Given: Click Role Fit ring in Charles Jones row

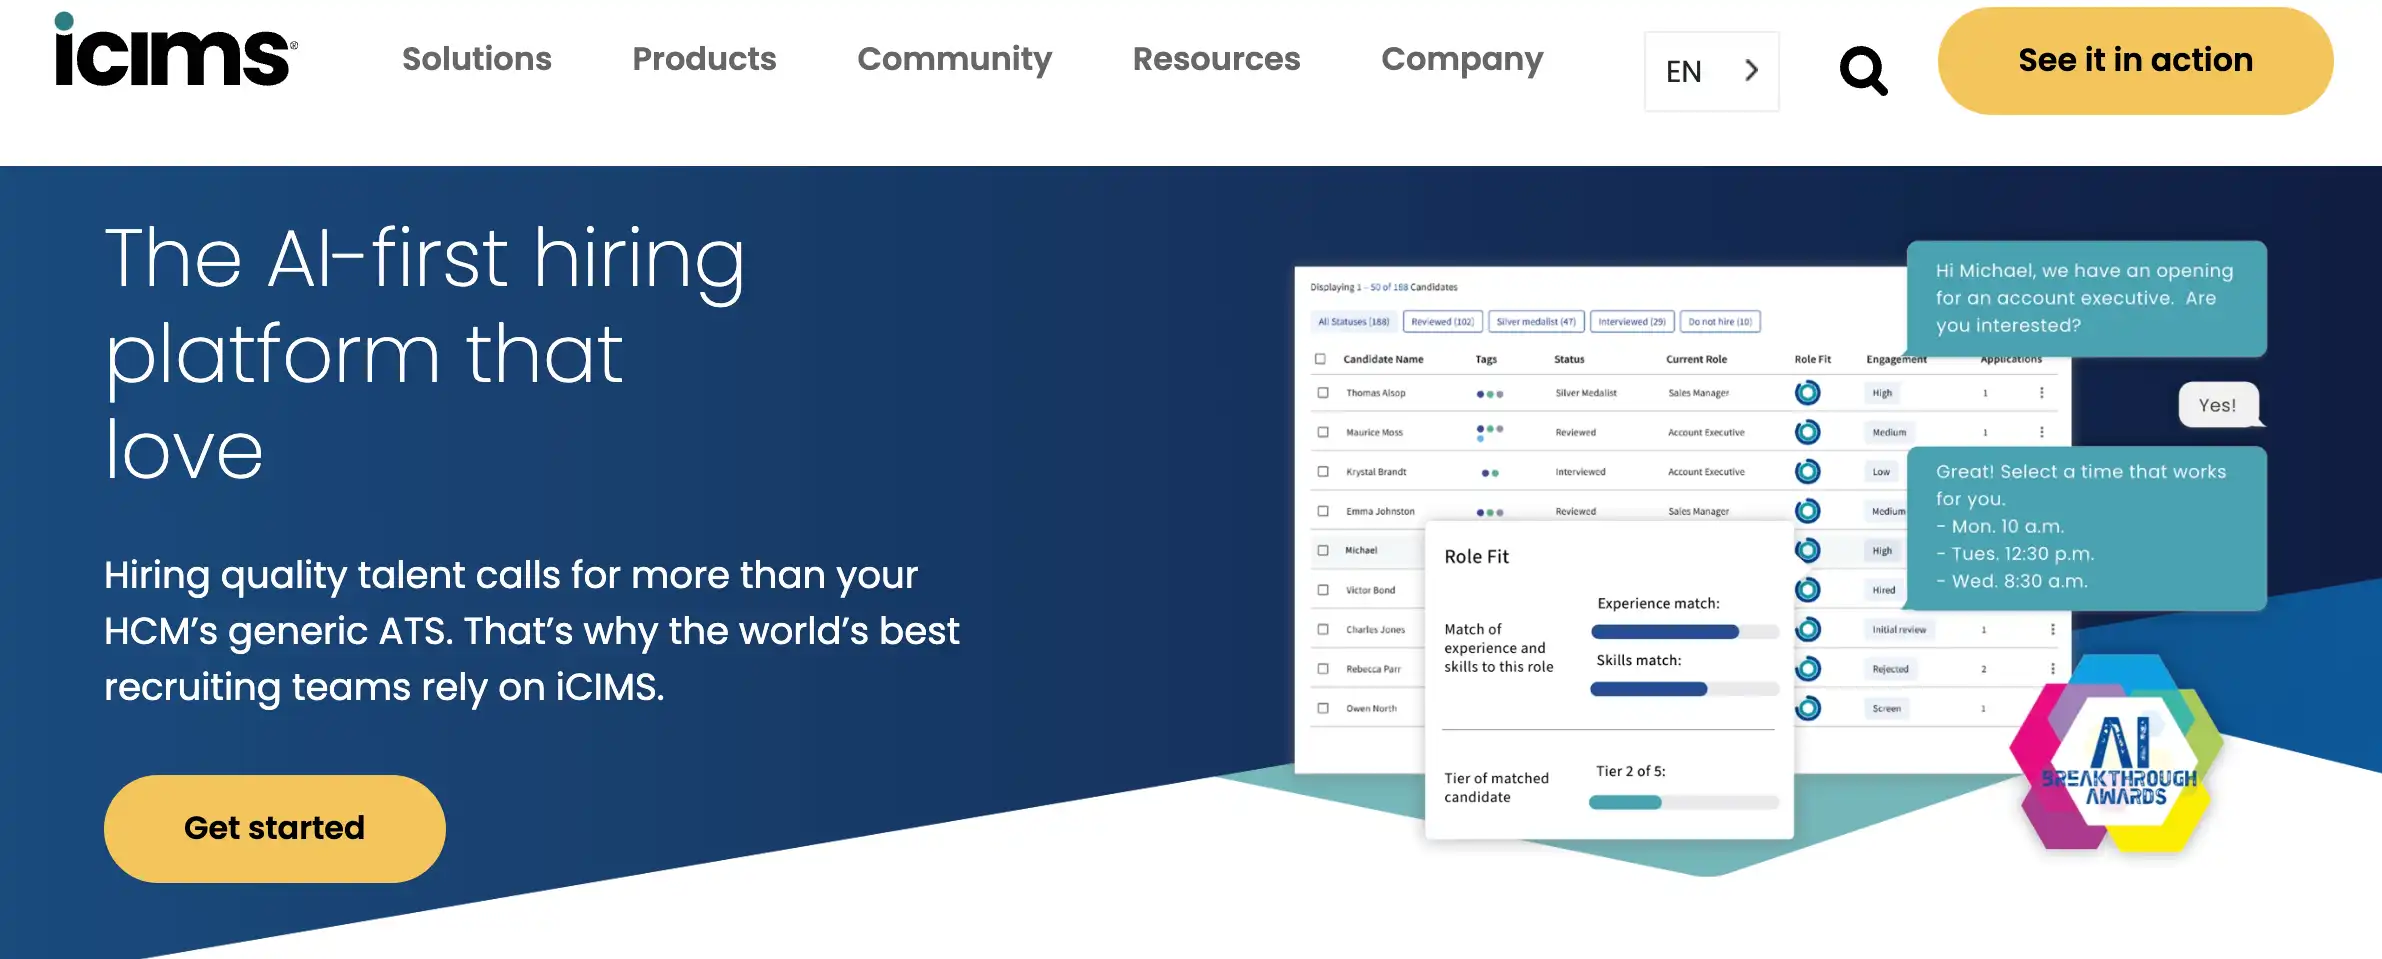Looking at the screenshot, I should (x=1807, y=629).
